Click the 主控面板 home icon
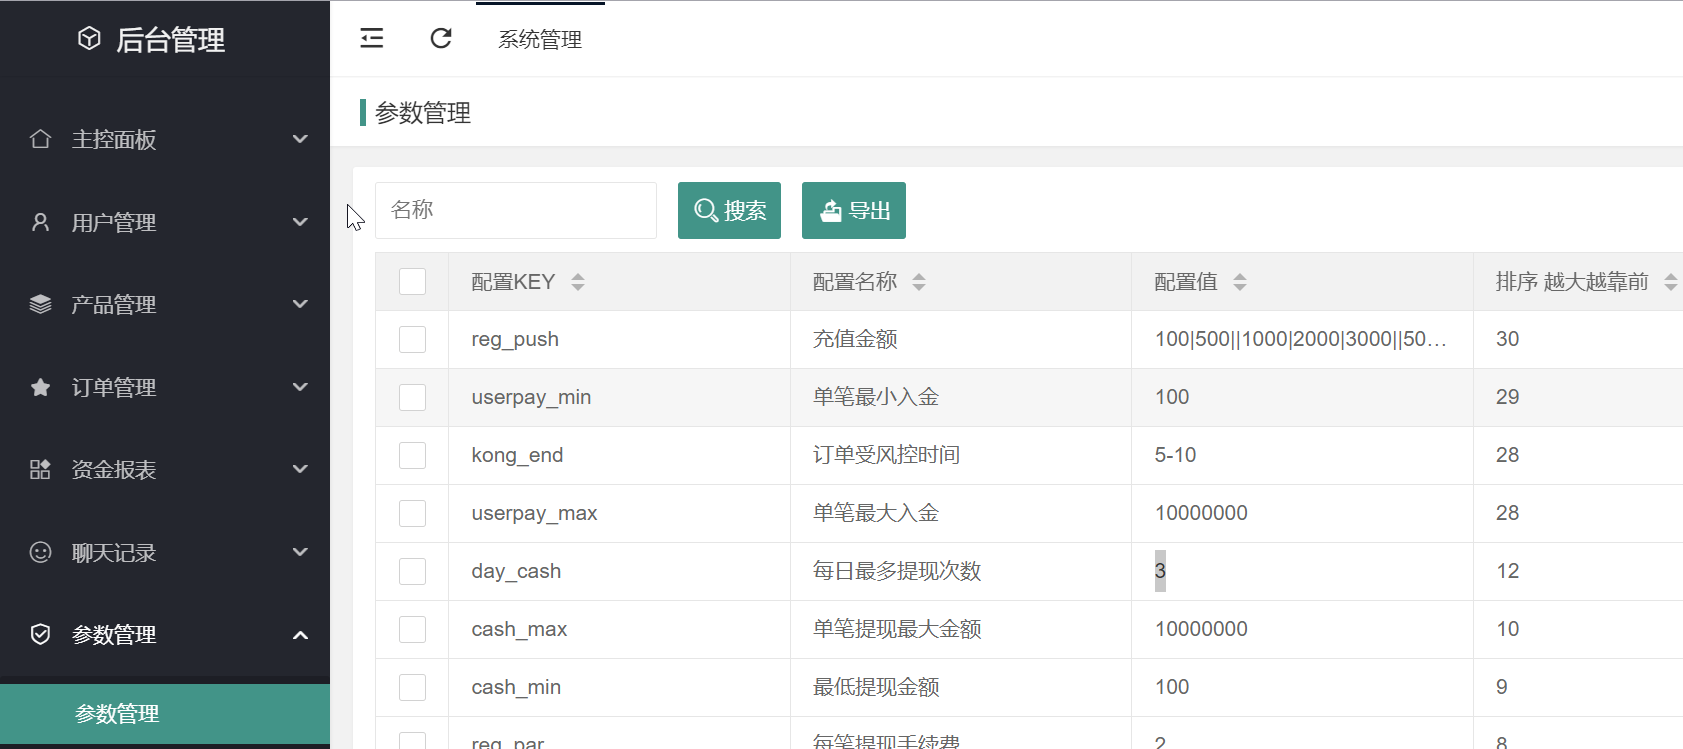Screen dimensions: 1683x749 40,139
